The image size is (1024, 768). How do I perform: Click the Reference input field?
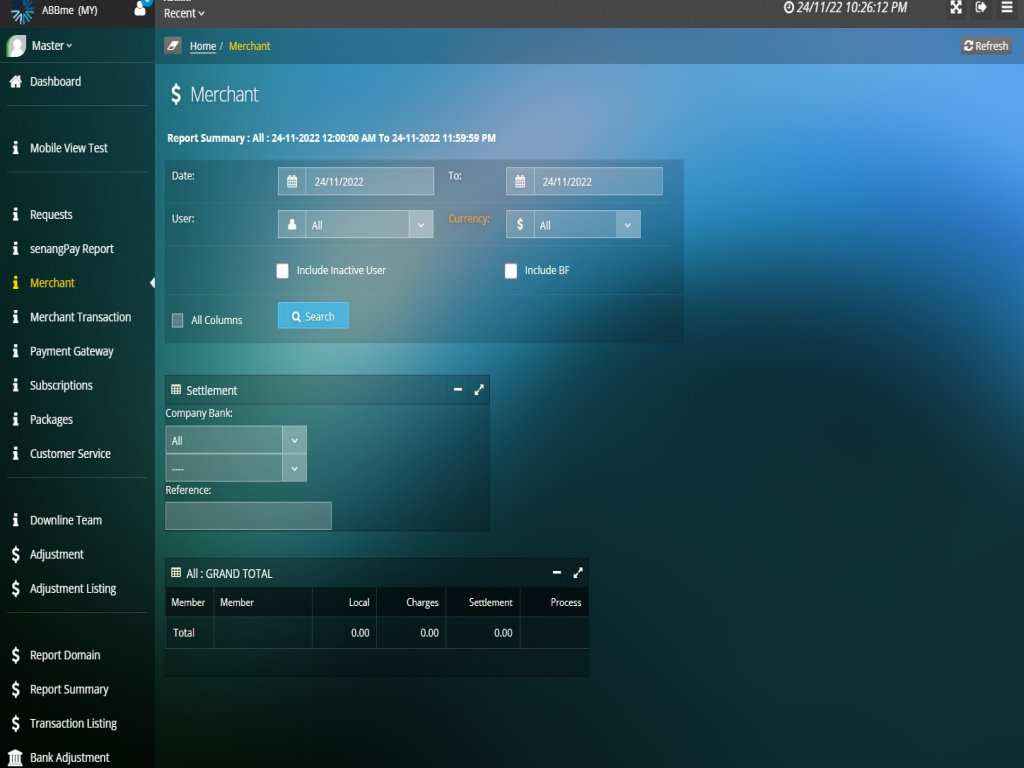pos(248,516)
